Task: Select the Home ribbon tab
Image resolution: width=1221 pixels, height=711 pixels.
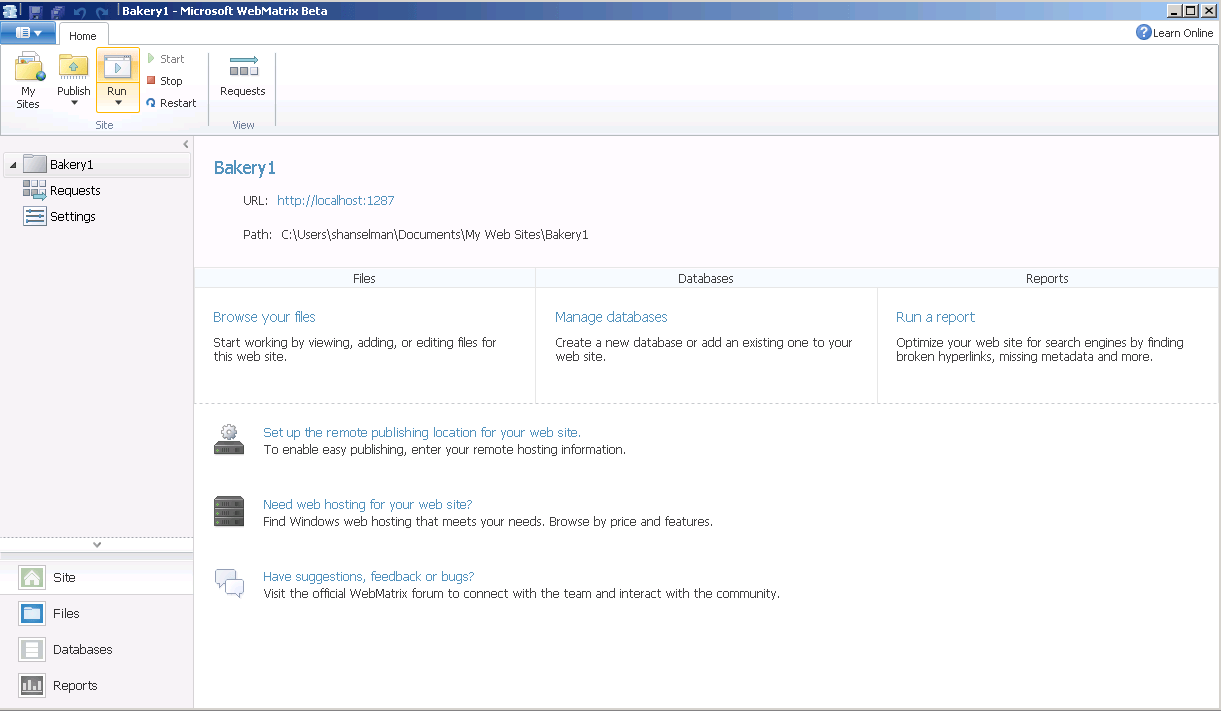Action: coord(83,35)
